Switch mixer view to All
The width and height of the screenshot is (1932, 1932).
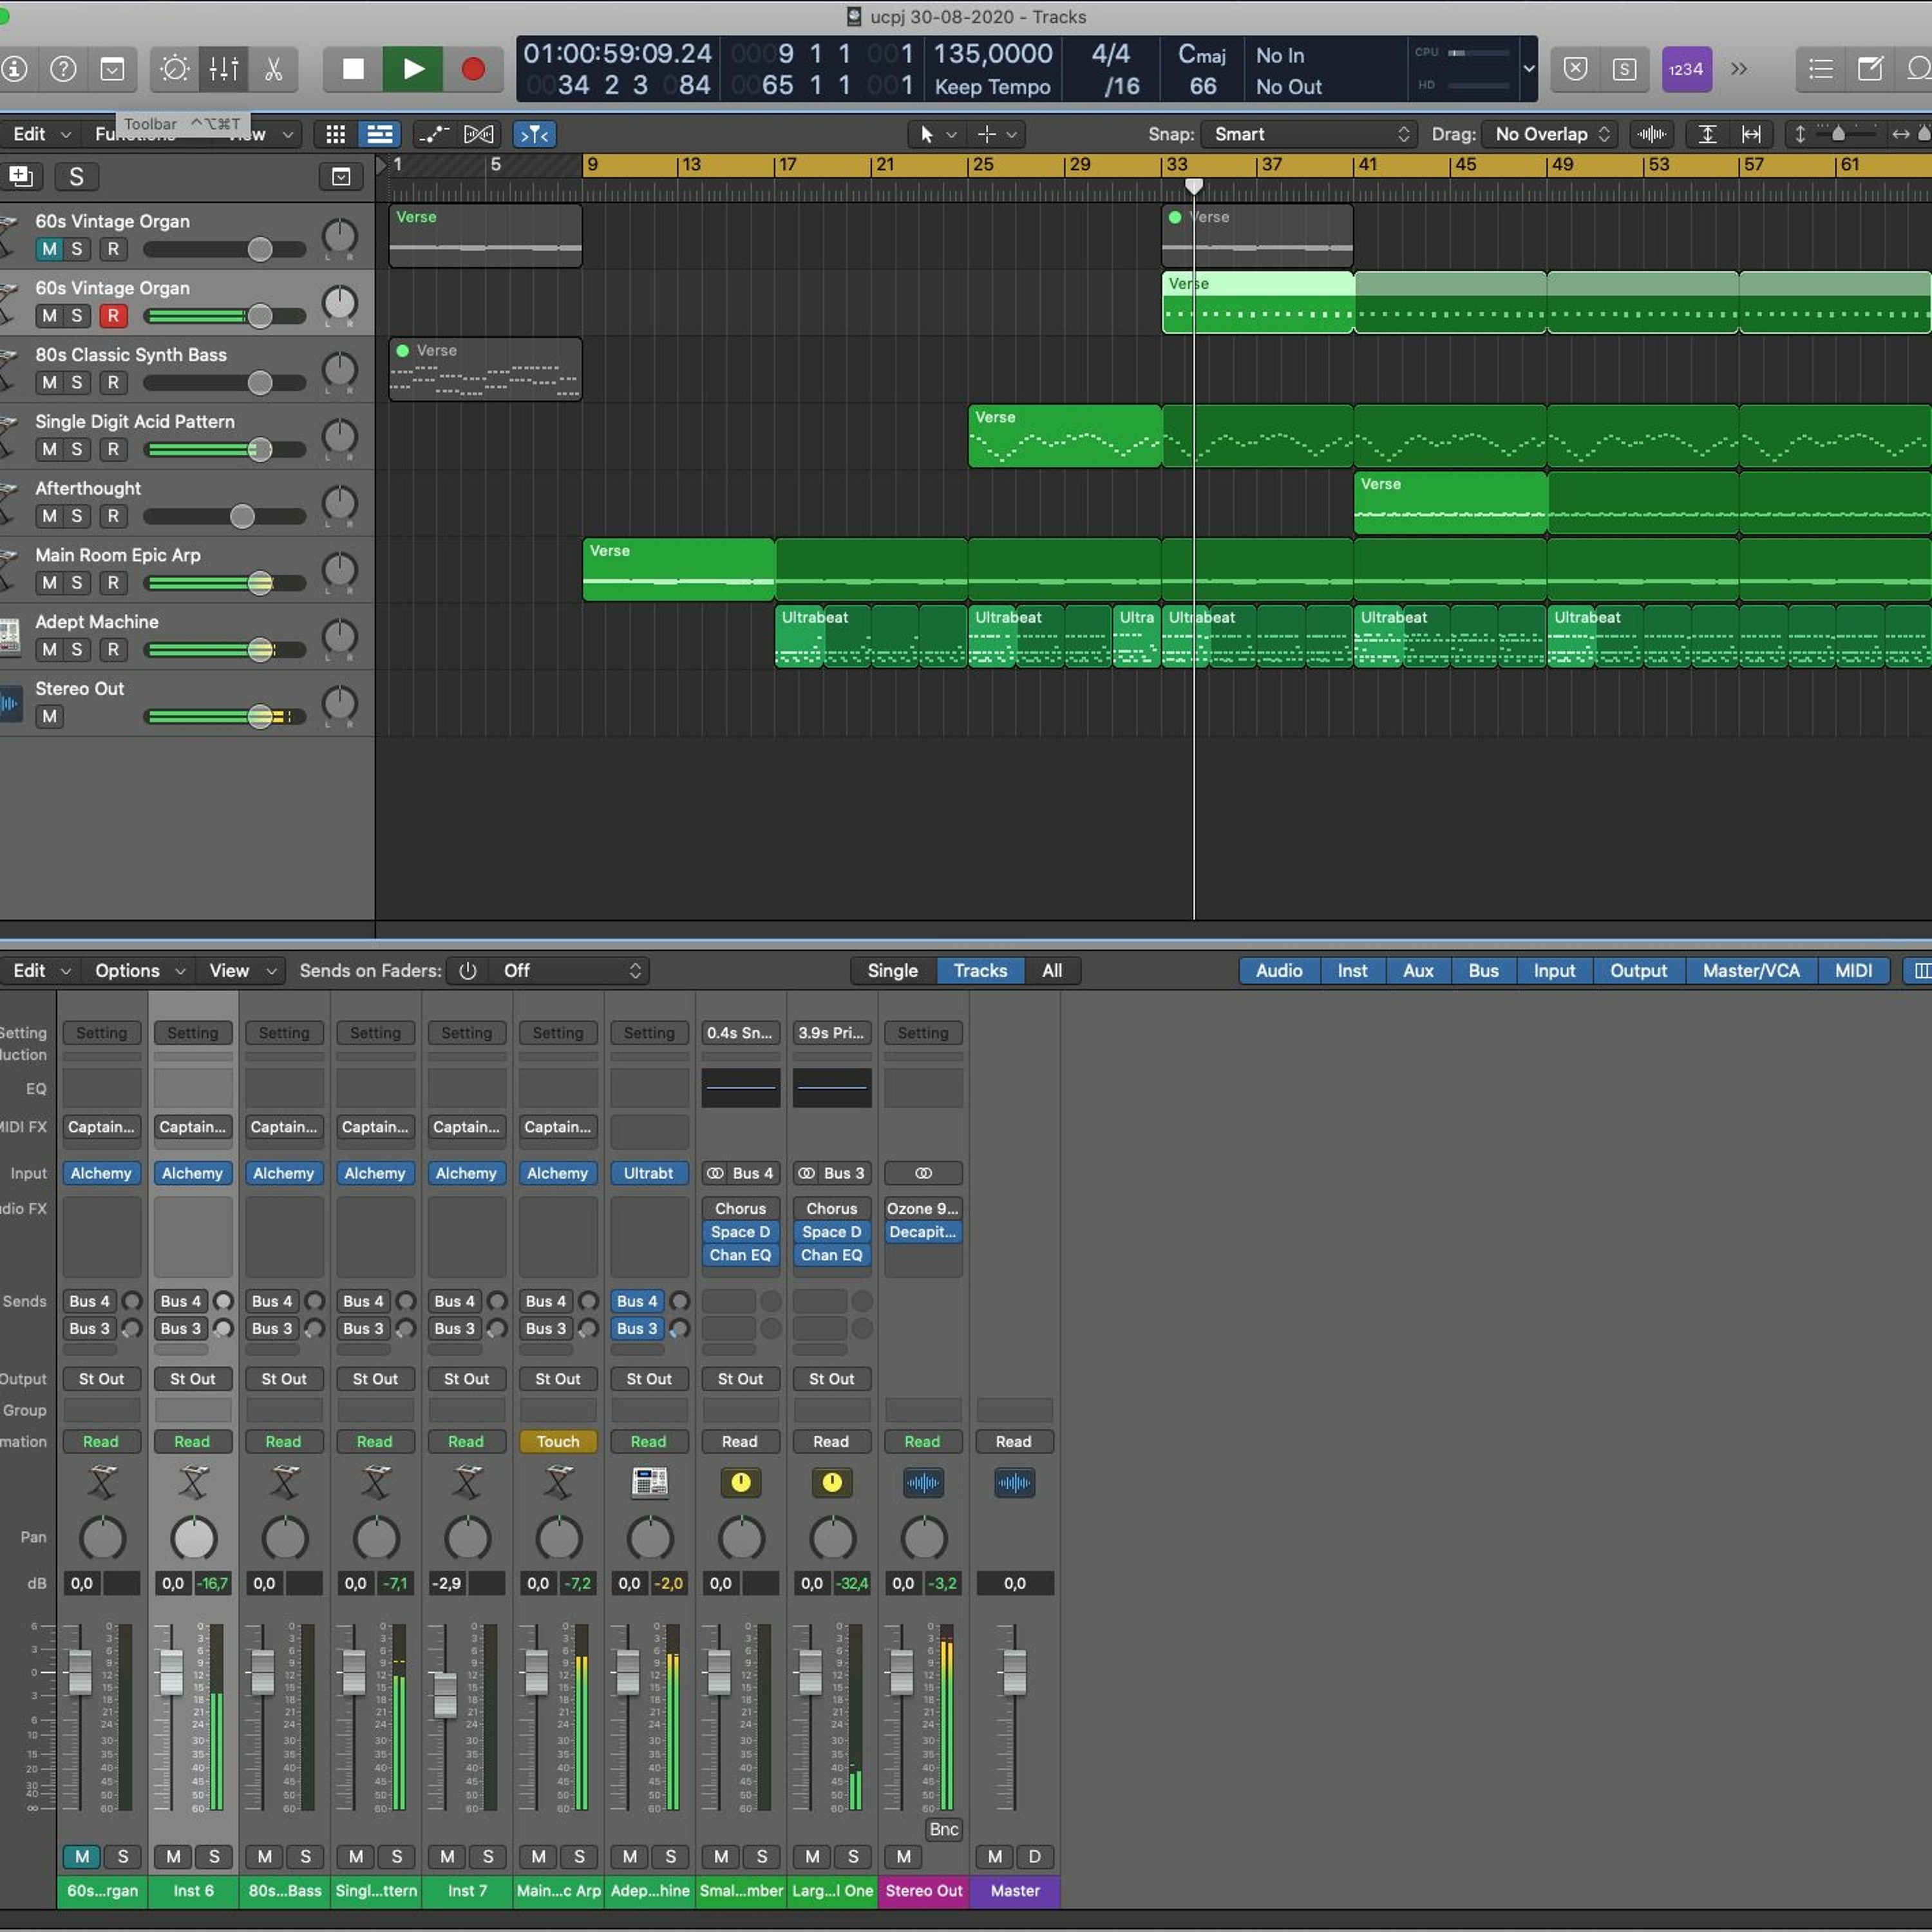pos(1051,970)
